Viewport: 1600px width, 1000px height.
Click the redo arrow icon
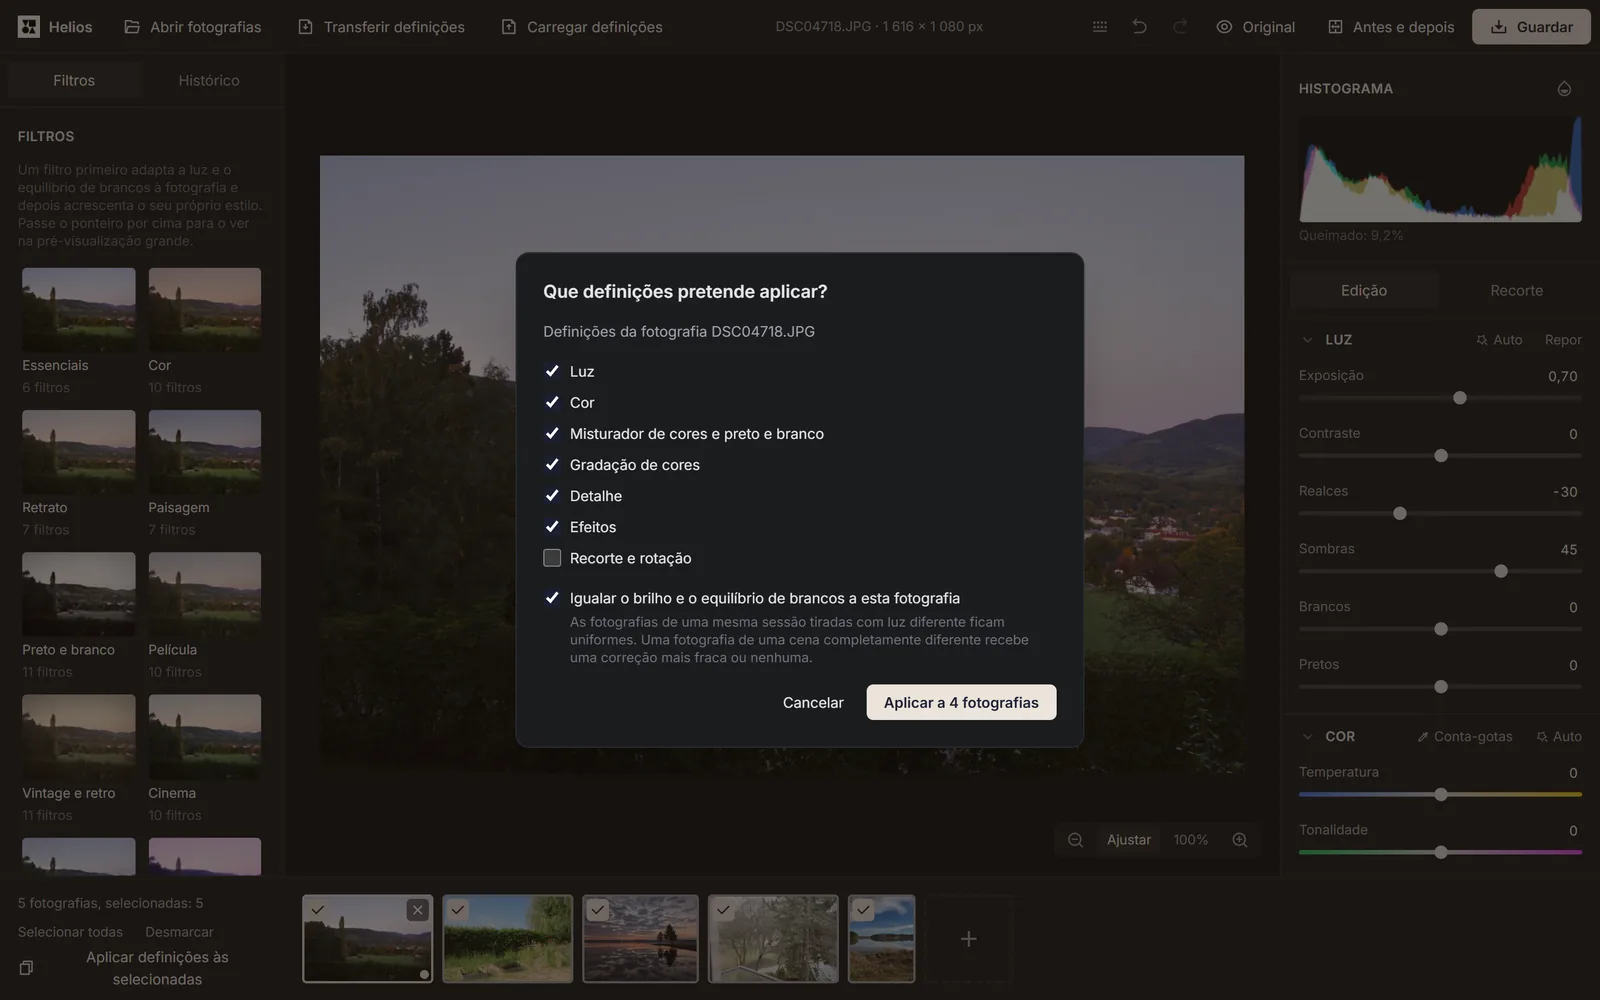[x=1180, y=27]
